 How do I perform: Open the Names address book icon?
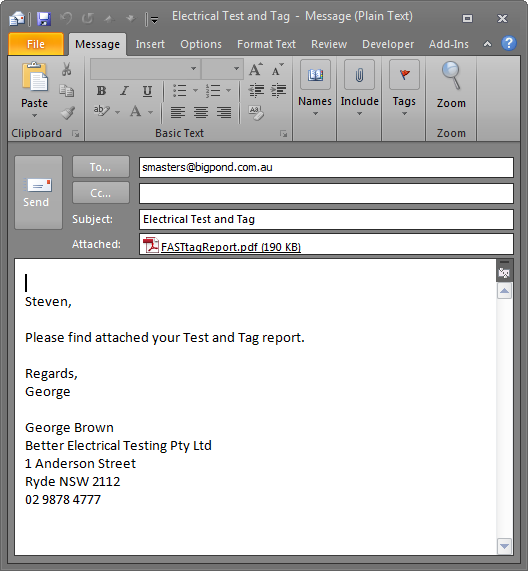point(315,75)
